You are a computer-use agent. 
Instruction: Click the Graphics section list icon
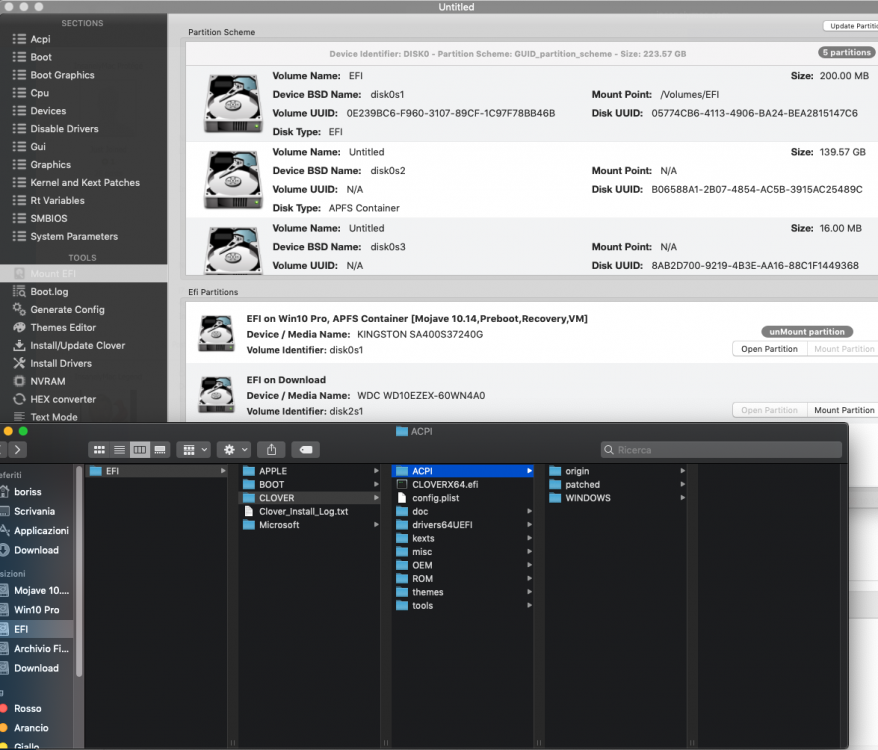(x=20, y=165)
